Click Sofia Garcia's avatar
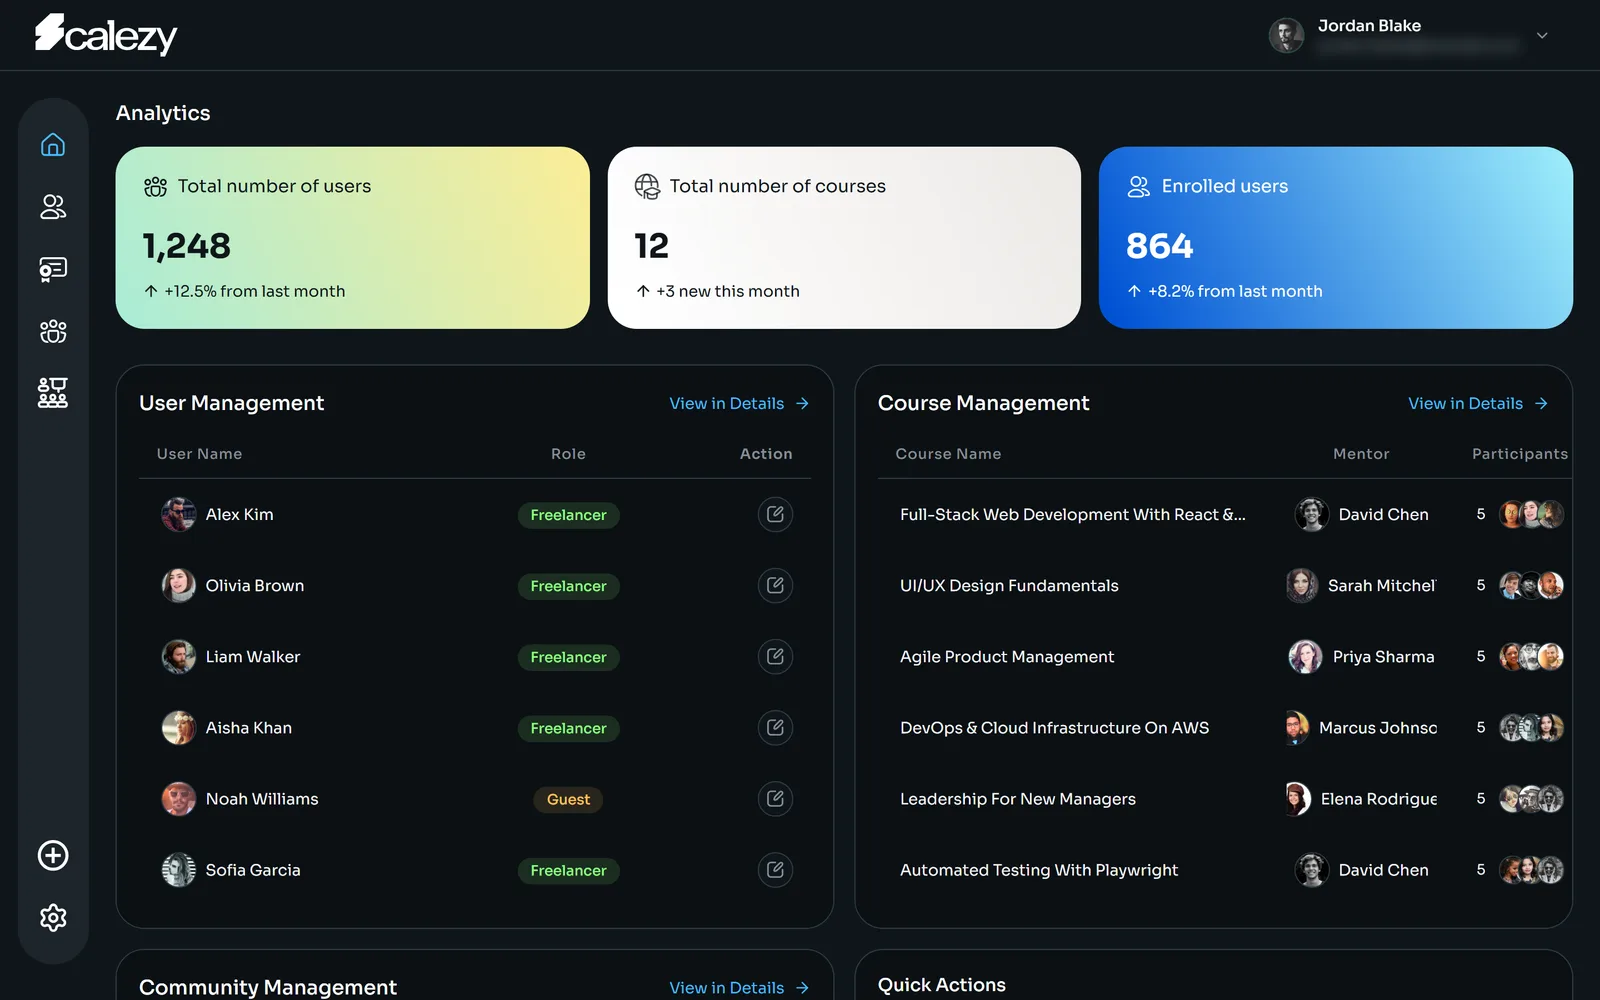 click(179, 869)
